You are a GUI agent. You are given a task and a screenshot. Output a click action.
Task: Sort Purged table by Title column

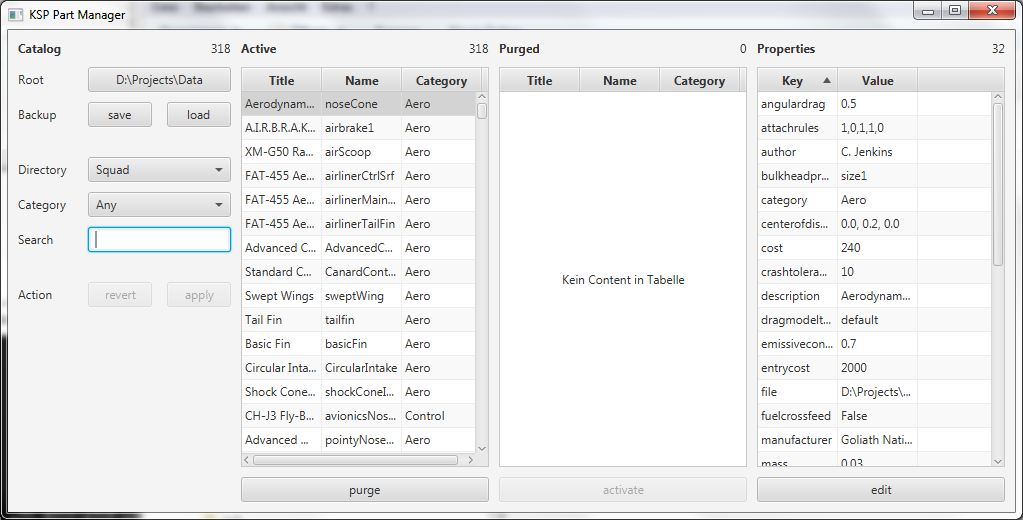coord(540,80)
